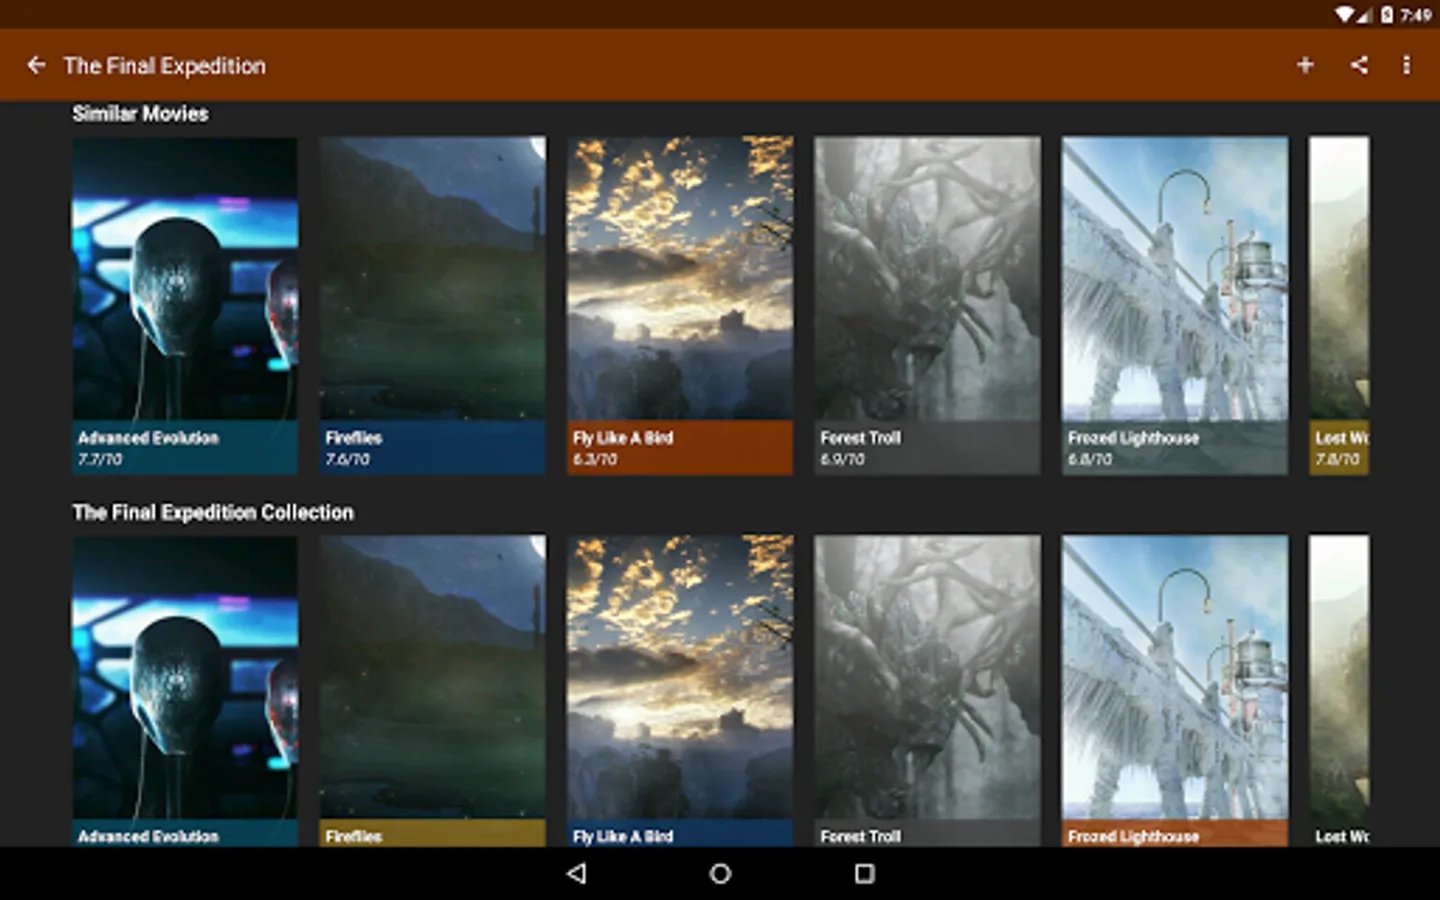The width and height of the screenshot is (1440, 900).
Task: Click 'Frozed Lighthouse' title in Similar Movies
Action: 1133,438
